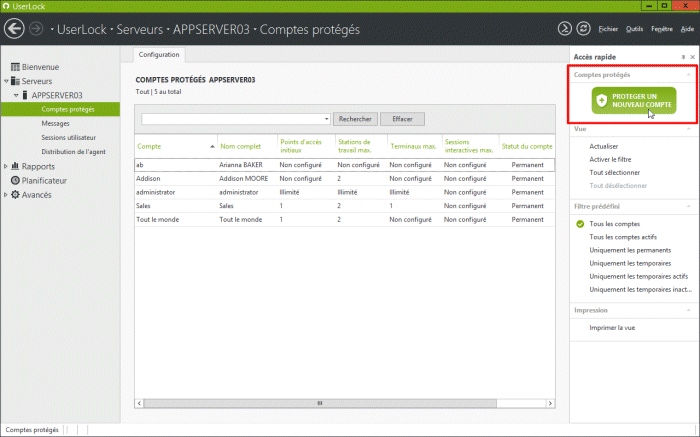Open the search field dropdown arrow
Image resolution: width=700 pixels, height=437 pixels.
coord(326,119)
